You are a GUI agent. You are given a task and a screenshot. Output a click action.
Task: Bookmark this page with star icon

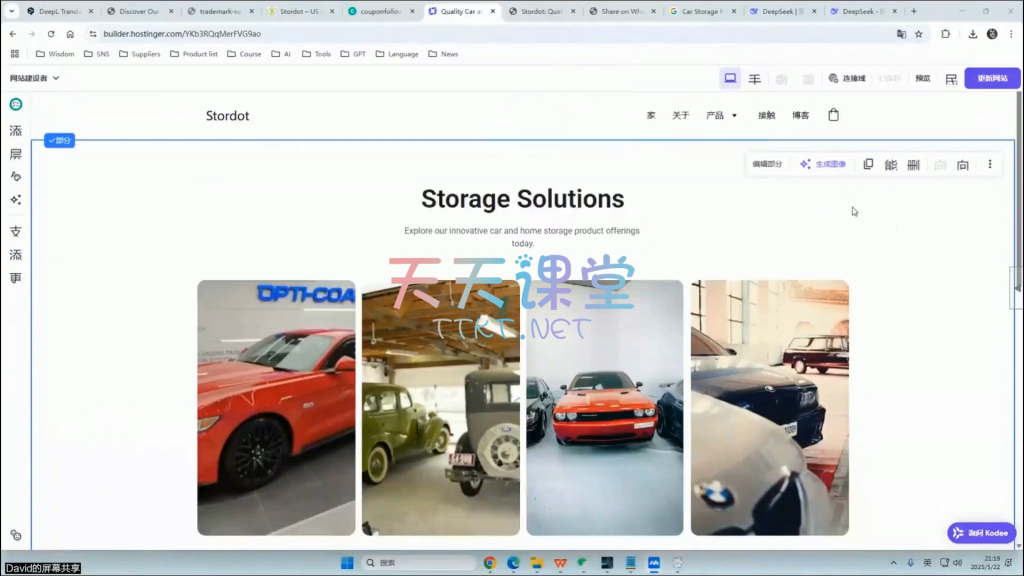[x=918, y=33]
